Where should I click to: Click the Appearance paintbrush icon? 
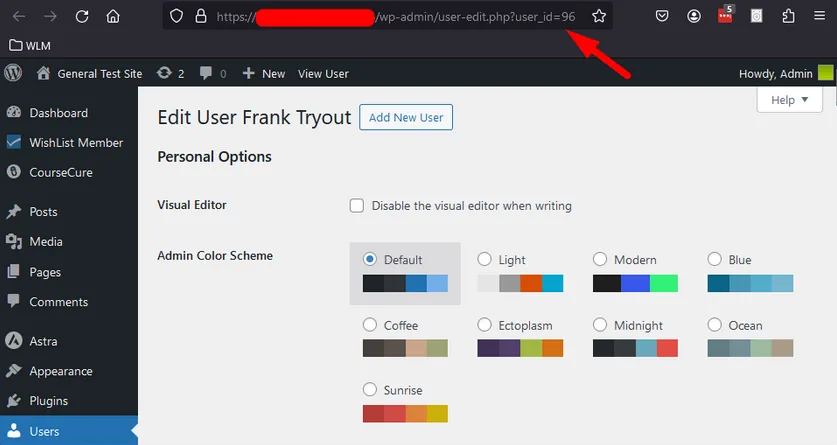(x=14, y=371)
